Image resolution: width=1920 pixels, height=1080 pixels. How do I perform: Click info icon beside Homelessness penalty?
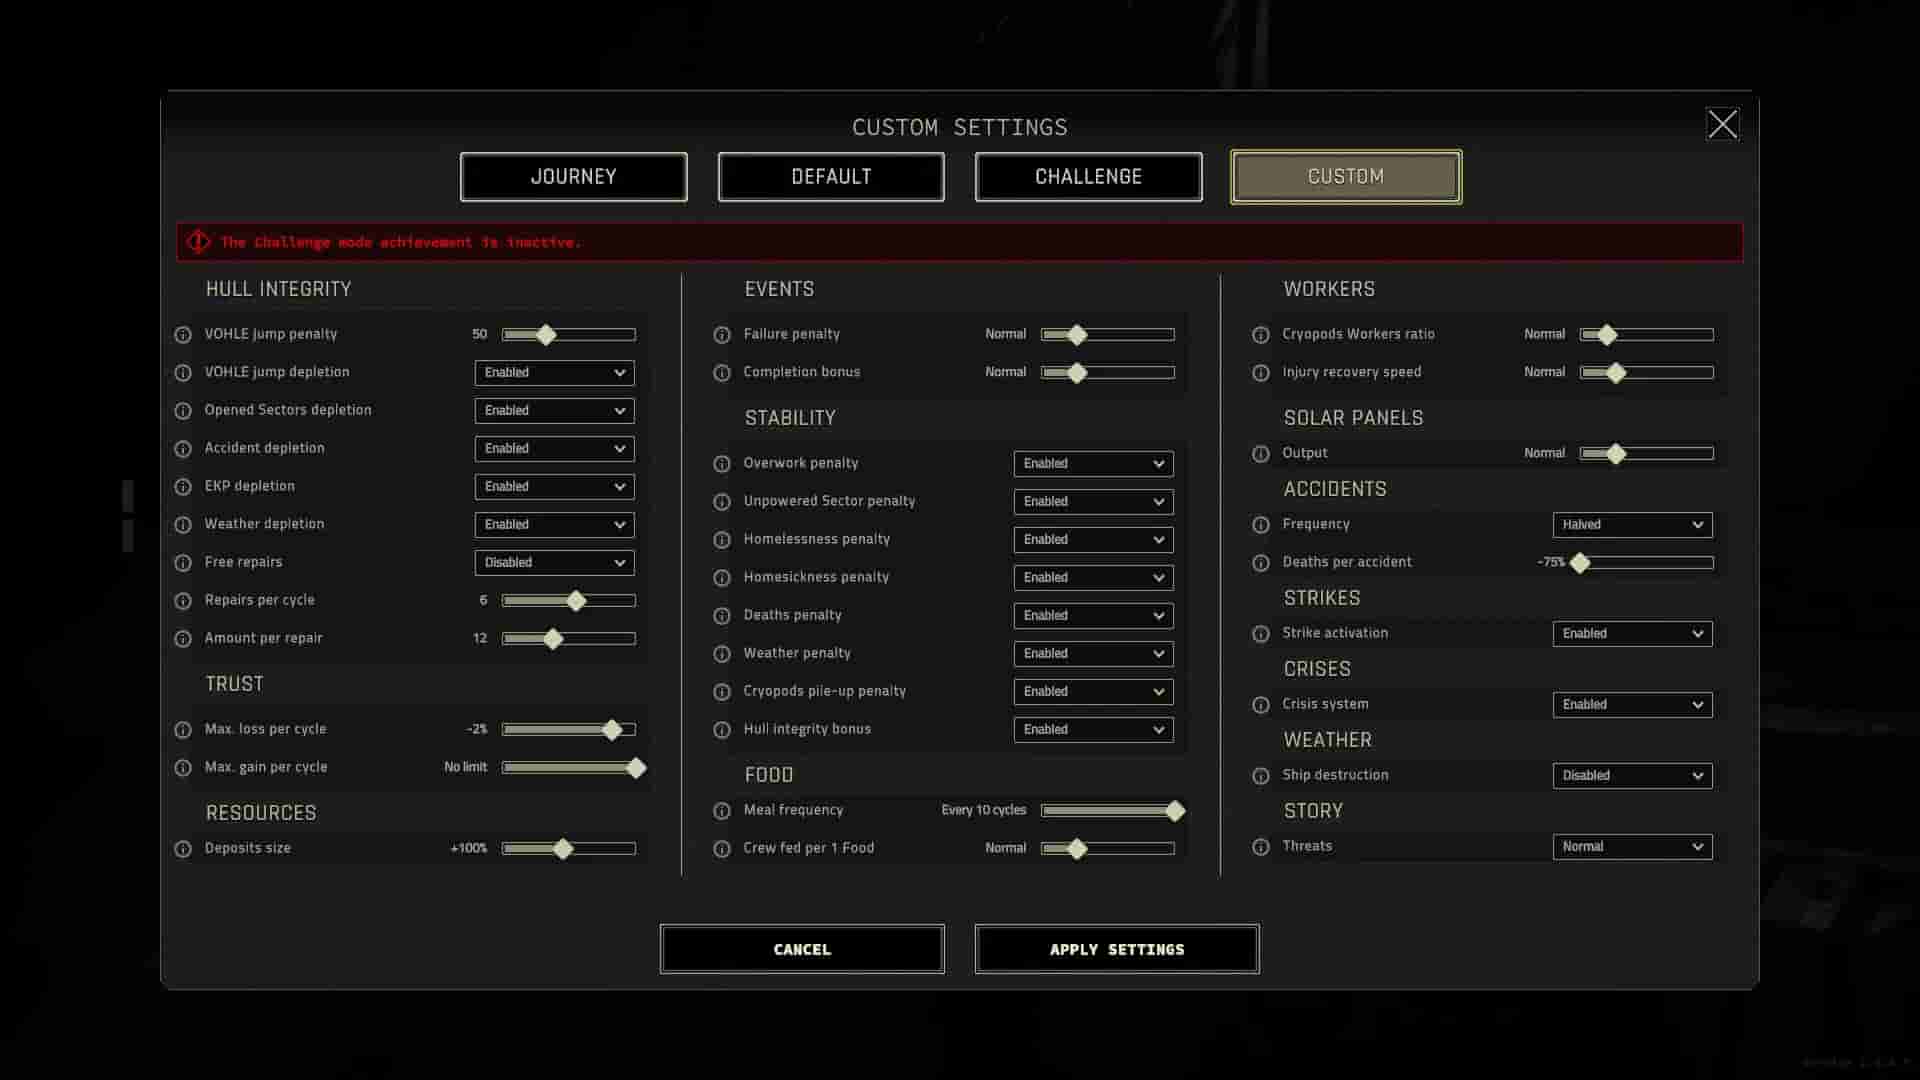pyautogui.click(x=722, y=540)
